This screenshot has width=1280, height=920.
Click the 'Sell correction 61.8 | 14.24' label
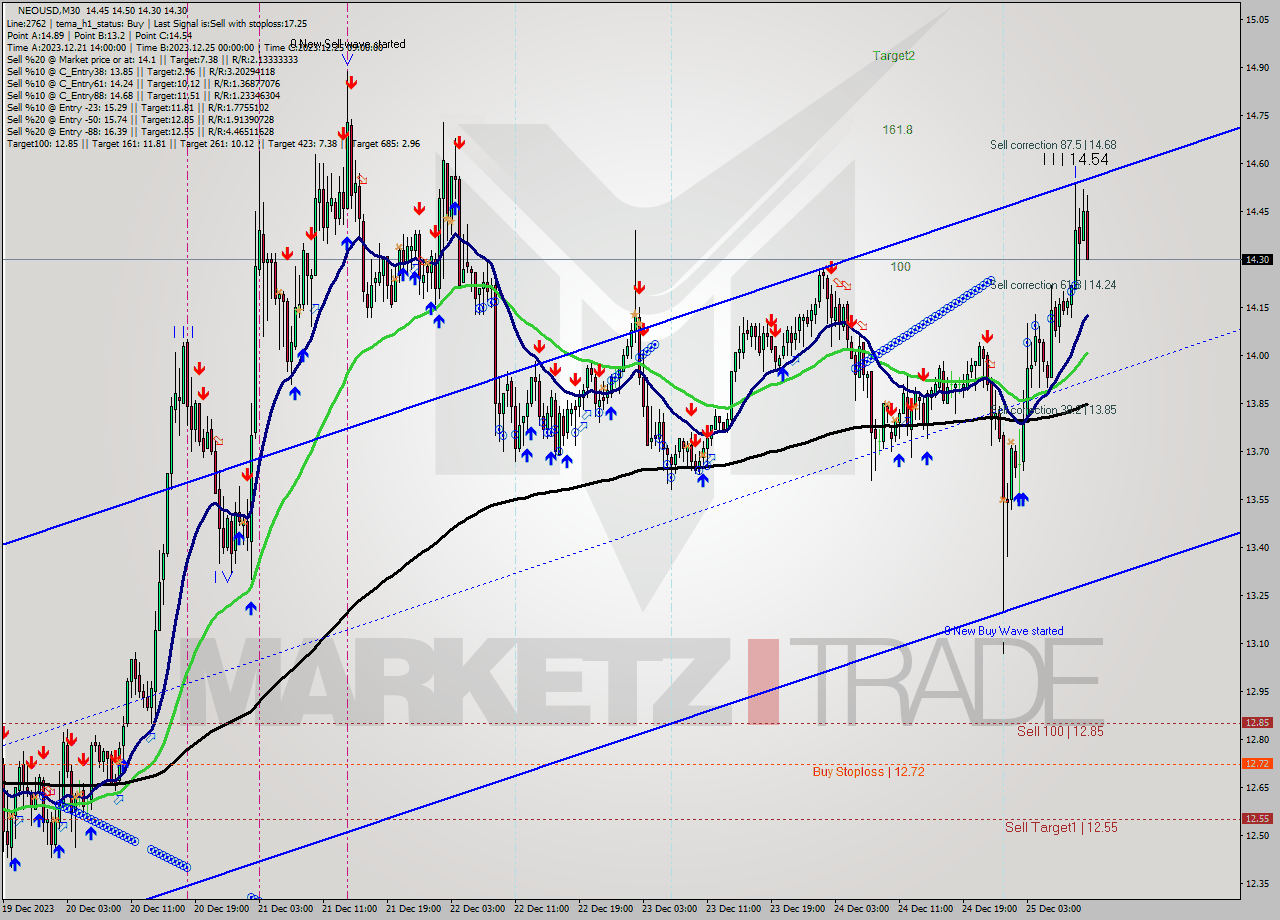point(1053,285)
